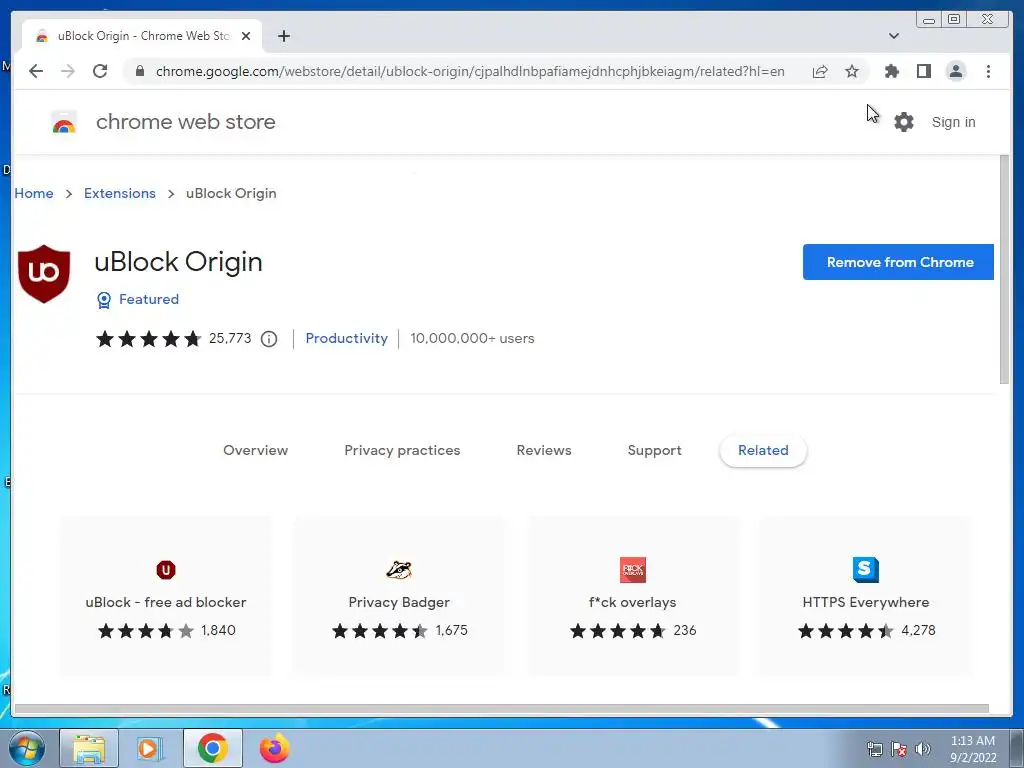This screenshot has width=1024, height=768.
Task: Click the horizontal scrollbar at bottom
Action: click(502, 709)
